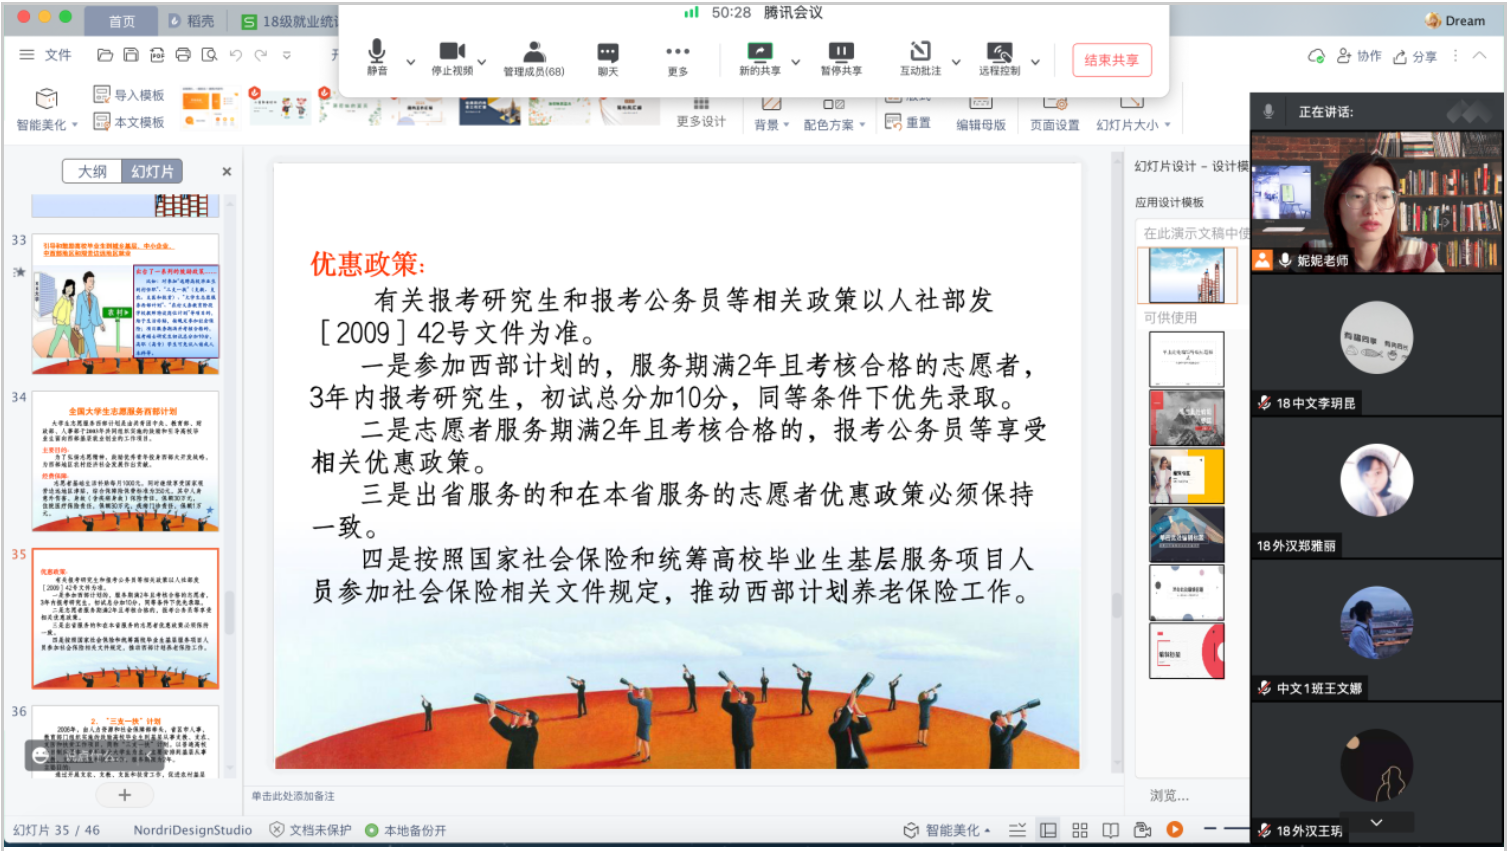Save the document with save icon
1508x851 pixels.
(131, 55)
